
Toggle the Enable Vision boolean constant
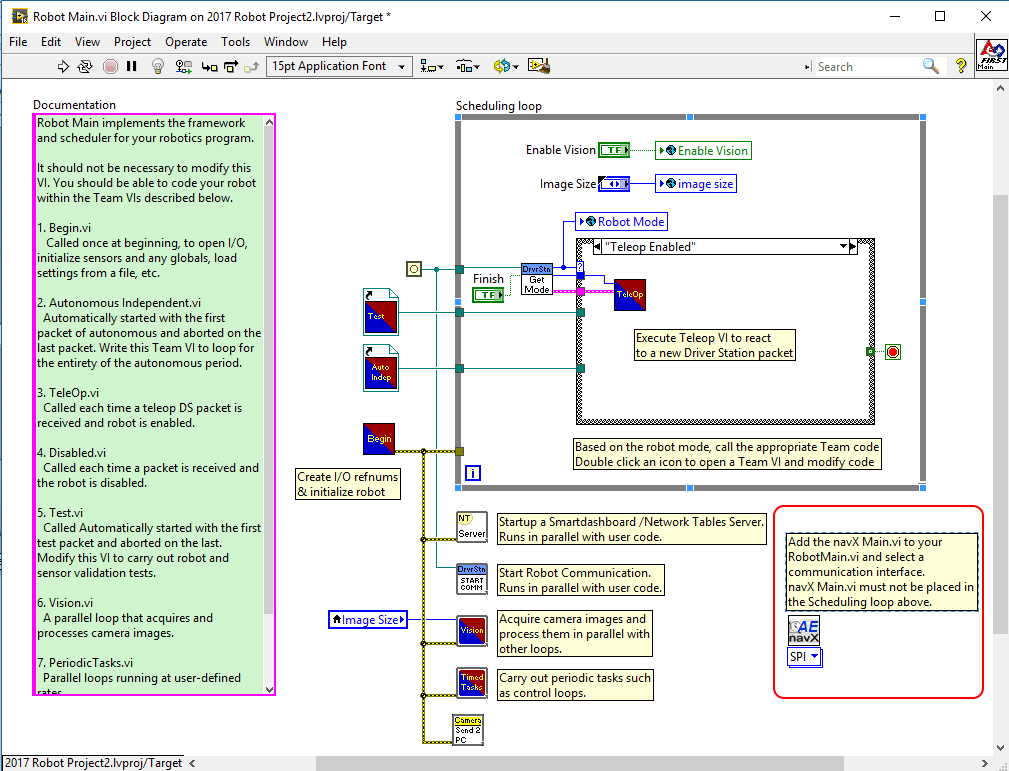tap(613, 150)
